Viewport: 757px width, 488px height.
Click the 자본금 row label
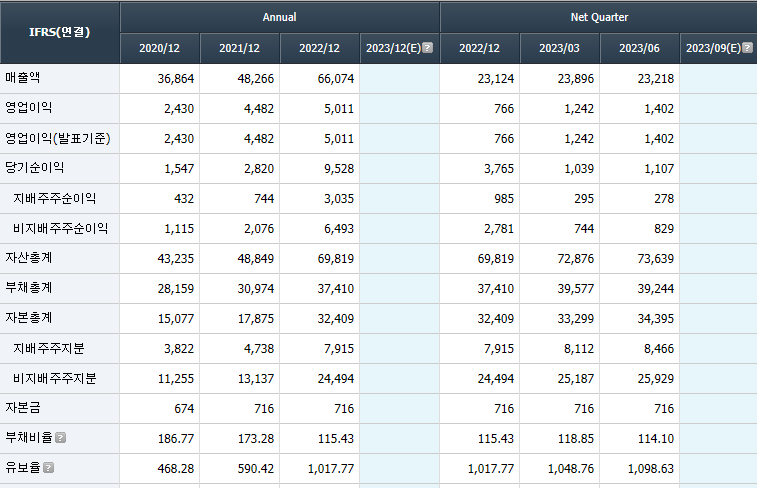(23, 408)
